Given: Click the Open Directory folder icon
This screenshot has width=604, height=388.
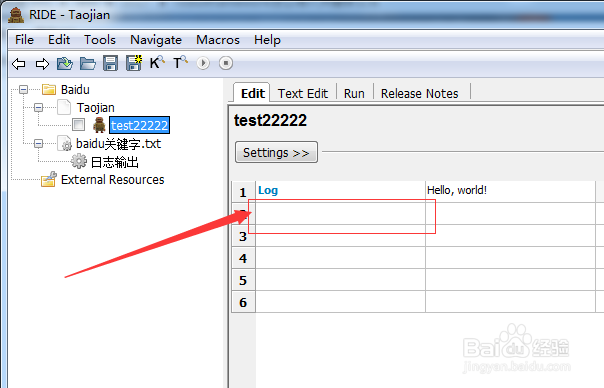Looking at the screenshot, I should pyautogui.click(x=88, y=63).
